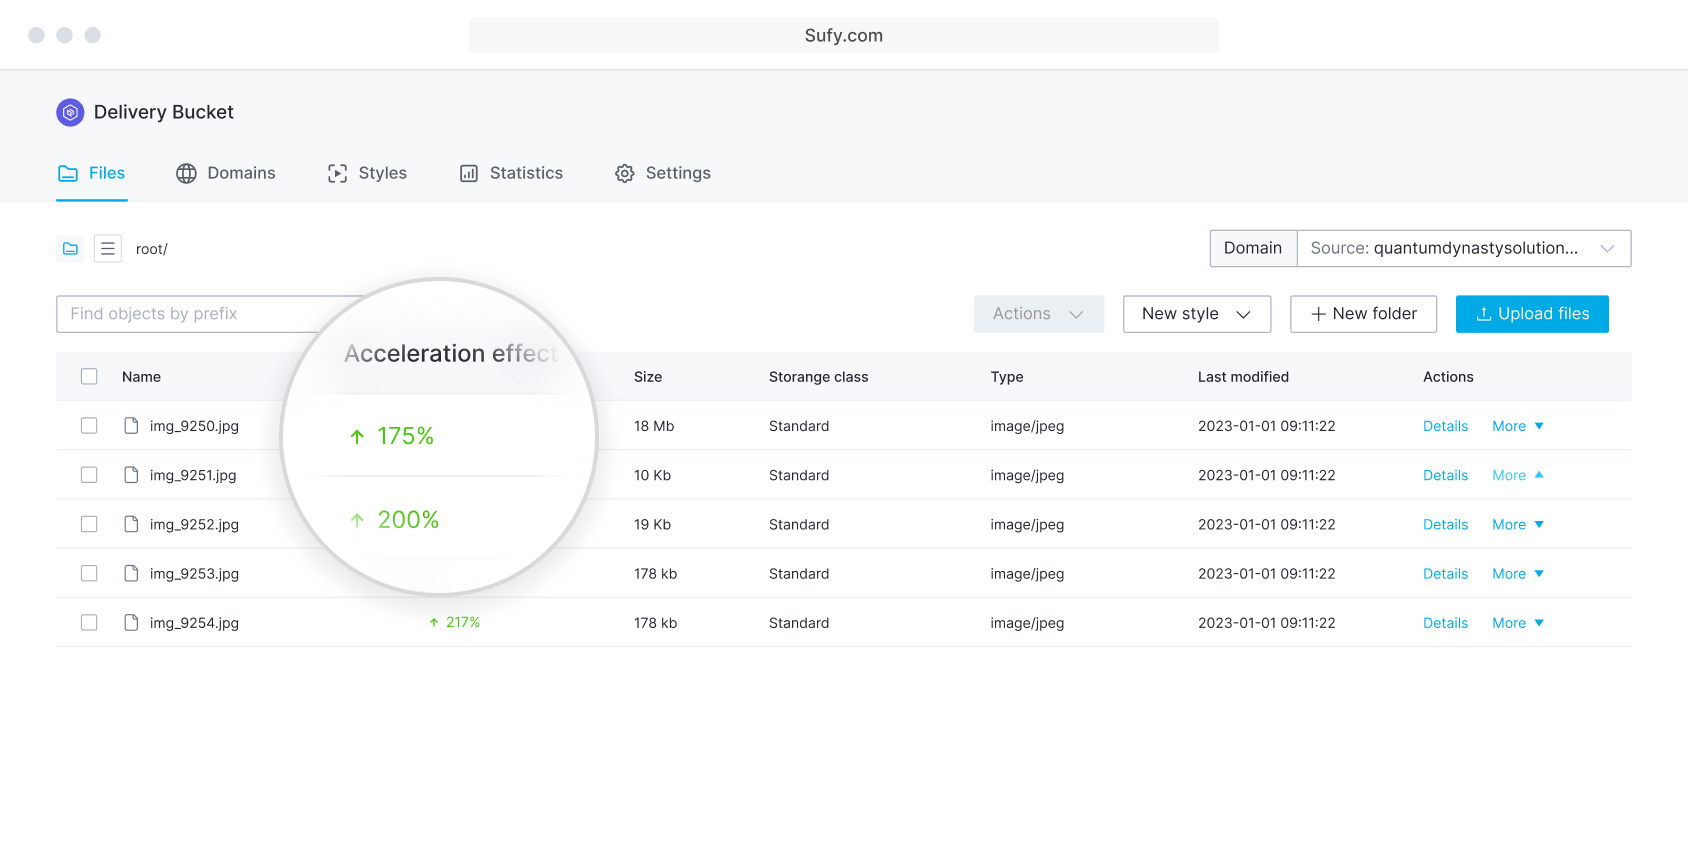1688x856 pixels.
Task: Switch to the Statistics tab
Action: tap(511, 173)
